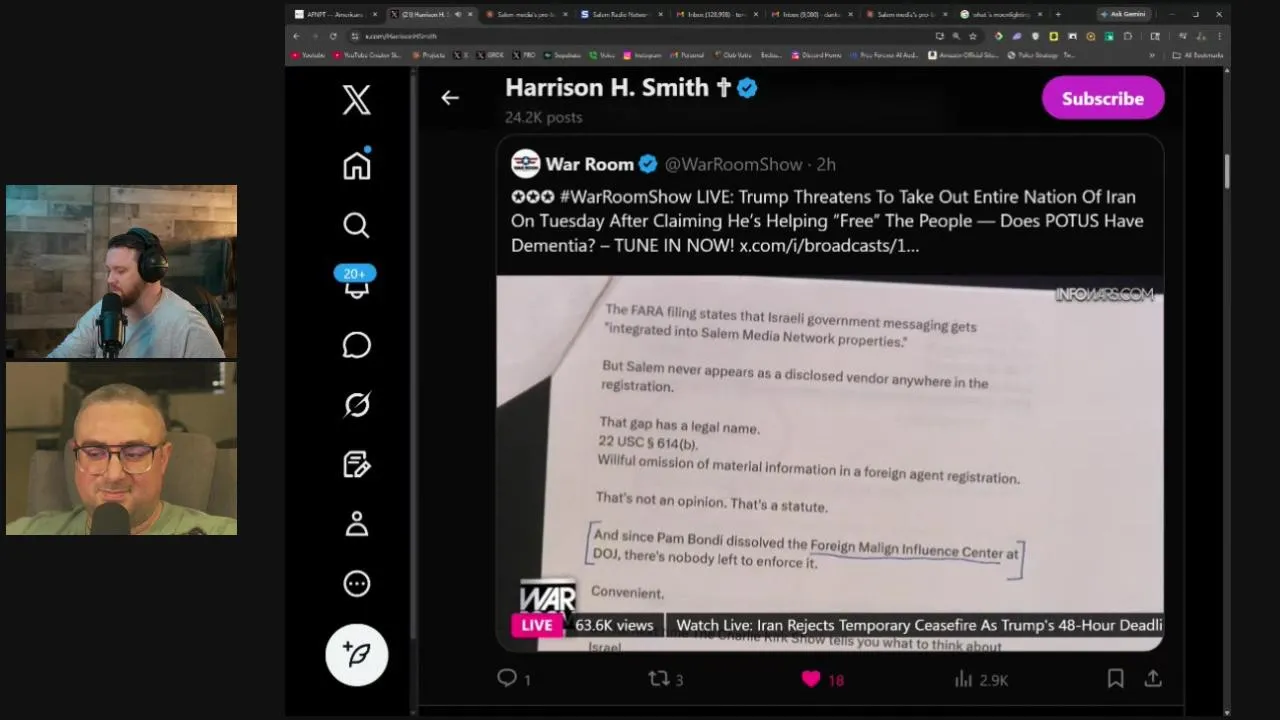Repost the War Room post
This screenshot has height=720, width=1280.
pyautogui.click(x=665, y=679)
